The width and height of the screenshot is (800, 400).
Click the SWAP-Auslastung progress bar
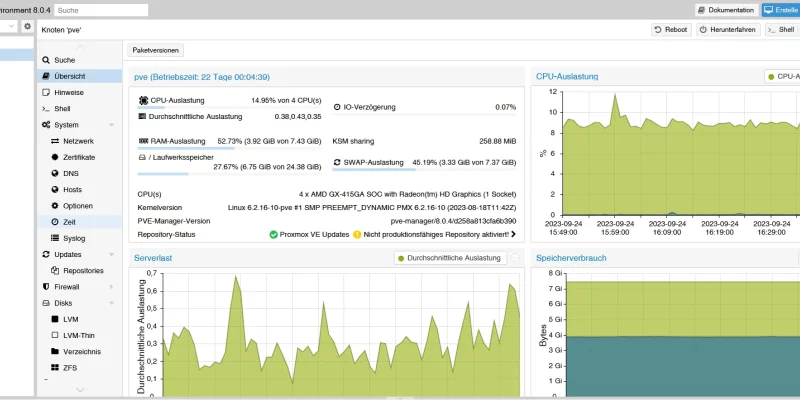click(x=424, y=169)
